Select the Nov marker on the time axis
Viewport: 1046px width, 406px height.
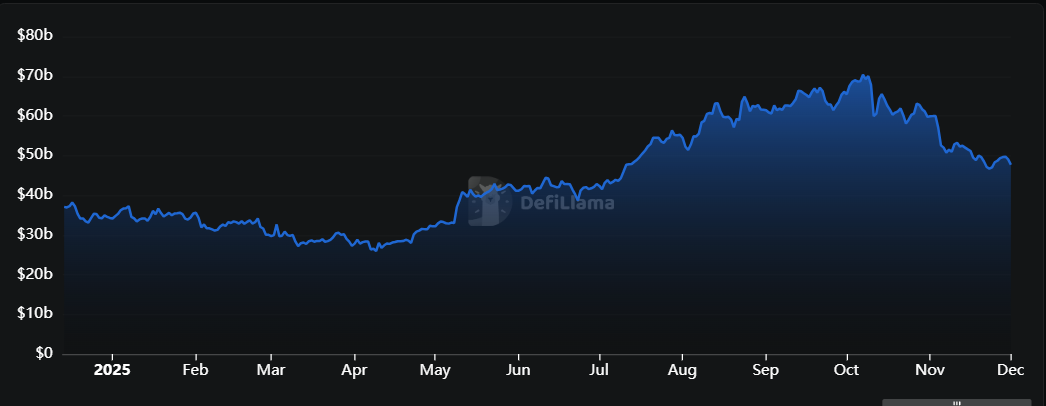tap(930, 368)
